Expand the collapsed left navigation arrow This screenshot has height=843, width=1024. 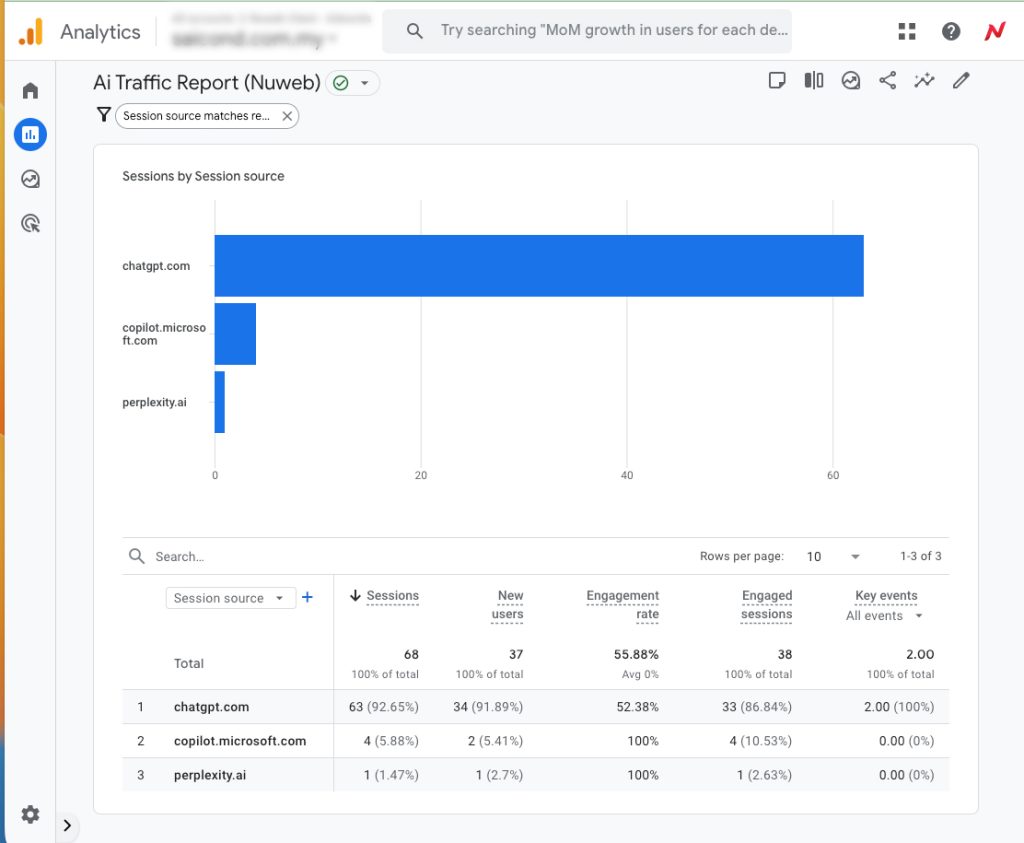[x=67, y=825]
